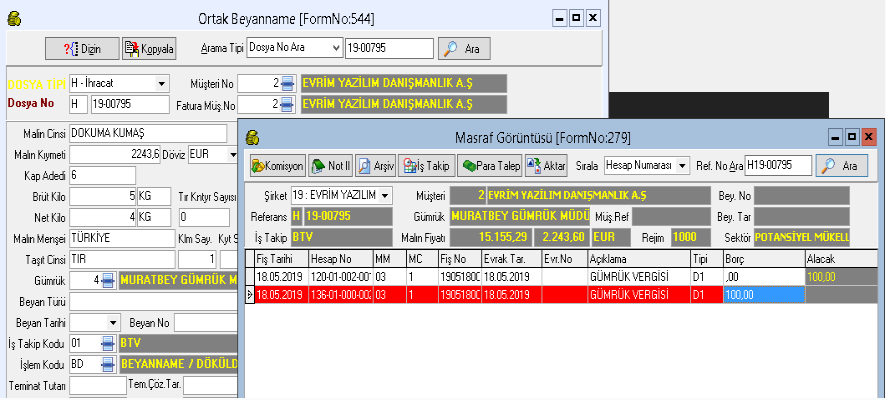
Task: Click the Fiş Tarihi column header
Action: click(282, 259)
